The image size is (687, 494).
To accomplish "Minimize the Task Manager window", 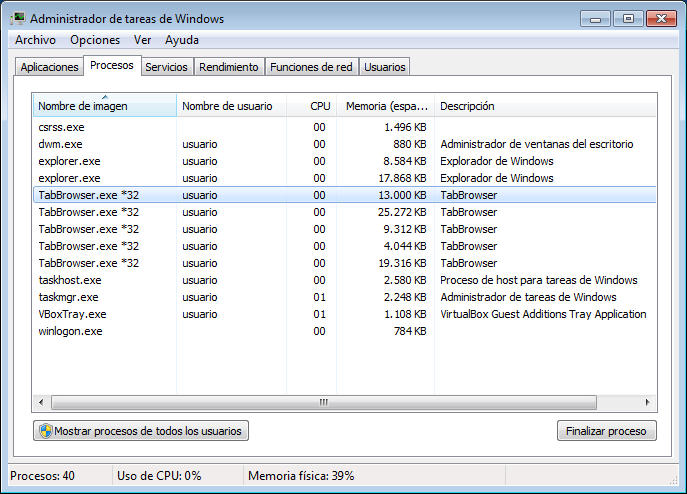I will (x=595, y=19).
